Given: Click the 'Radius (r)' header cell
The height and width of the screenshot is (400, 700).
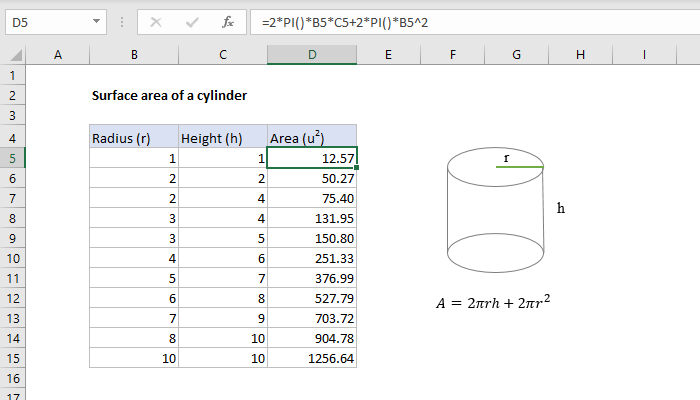Looking at the screenshot, I should pos(134,137).
